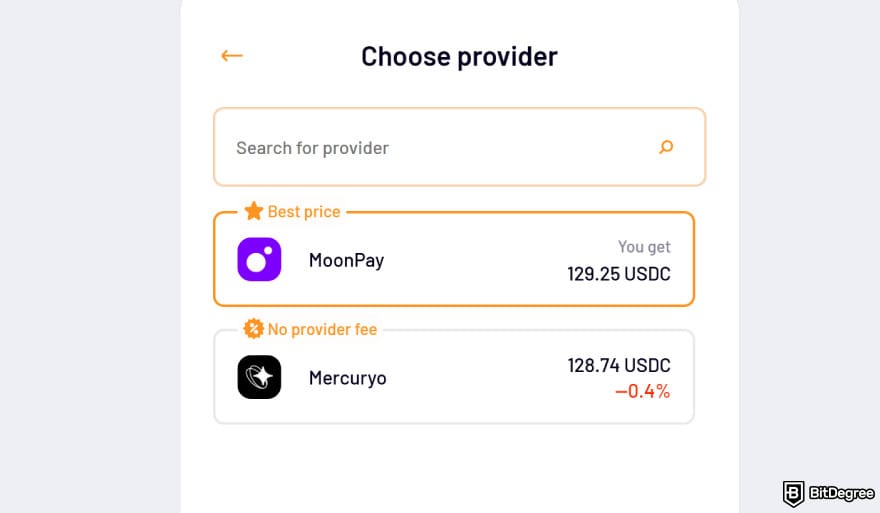Click the You get label
The height and width of the screenshot is (513, 880).
click(644, 247)
